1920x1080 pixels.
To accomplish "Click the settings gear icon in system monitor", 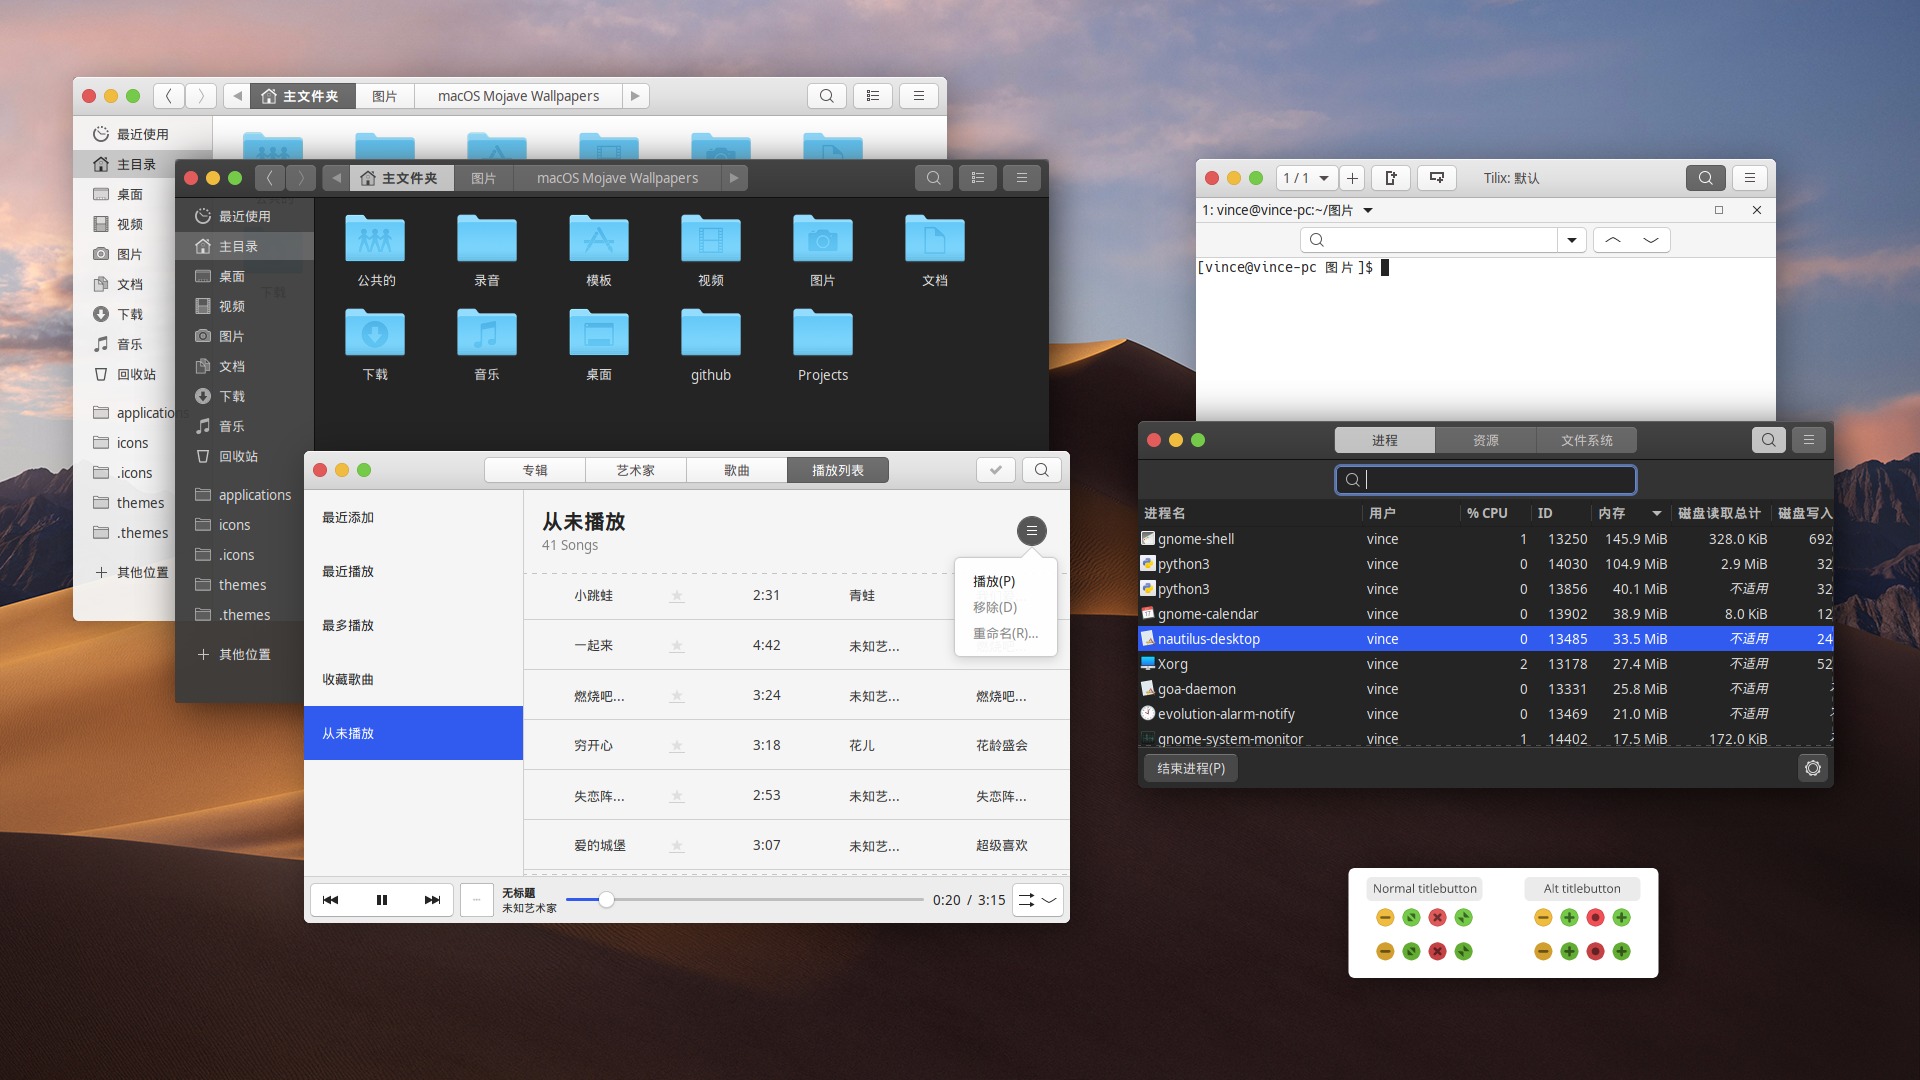I will point(1812,767).
